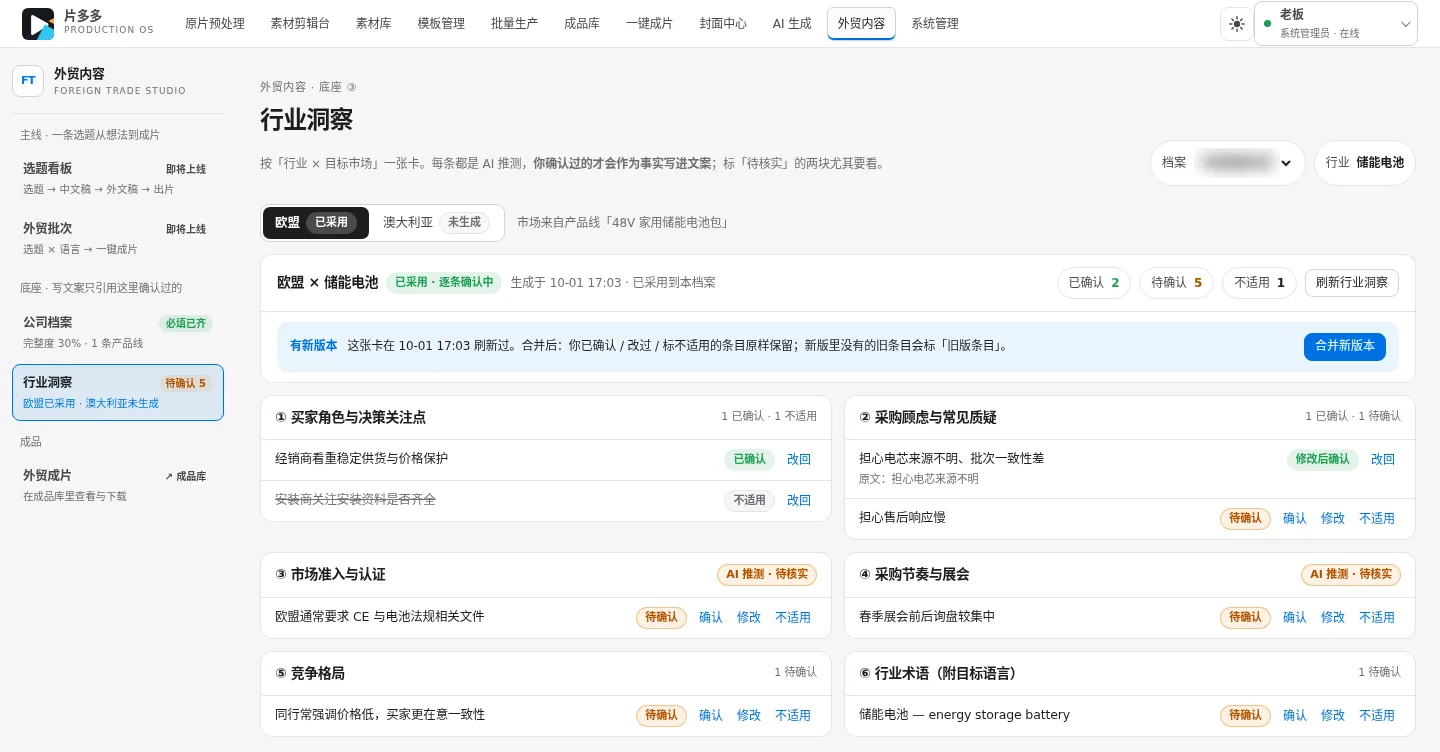Switch to the 澳大利亚 未生成 market tab
1440x752 pixels.
(436, 223)
